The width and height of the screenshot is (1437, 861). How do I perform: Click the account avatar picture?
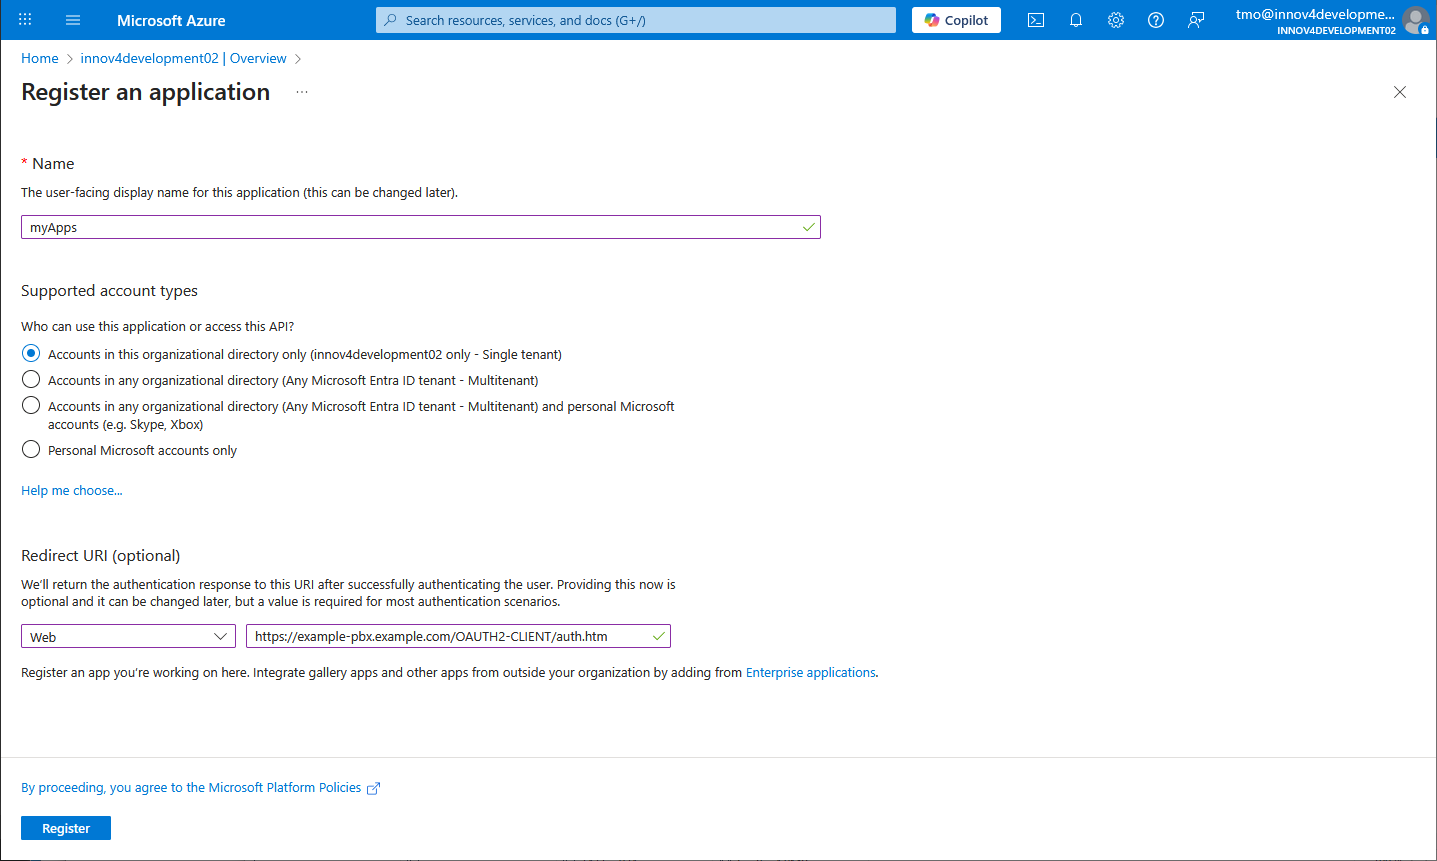click(x=1415, y=20)
